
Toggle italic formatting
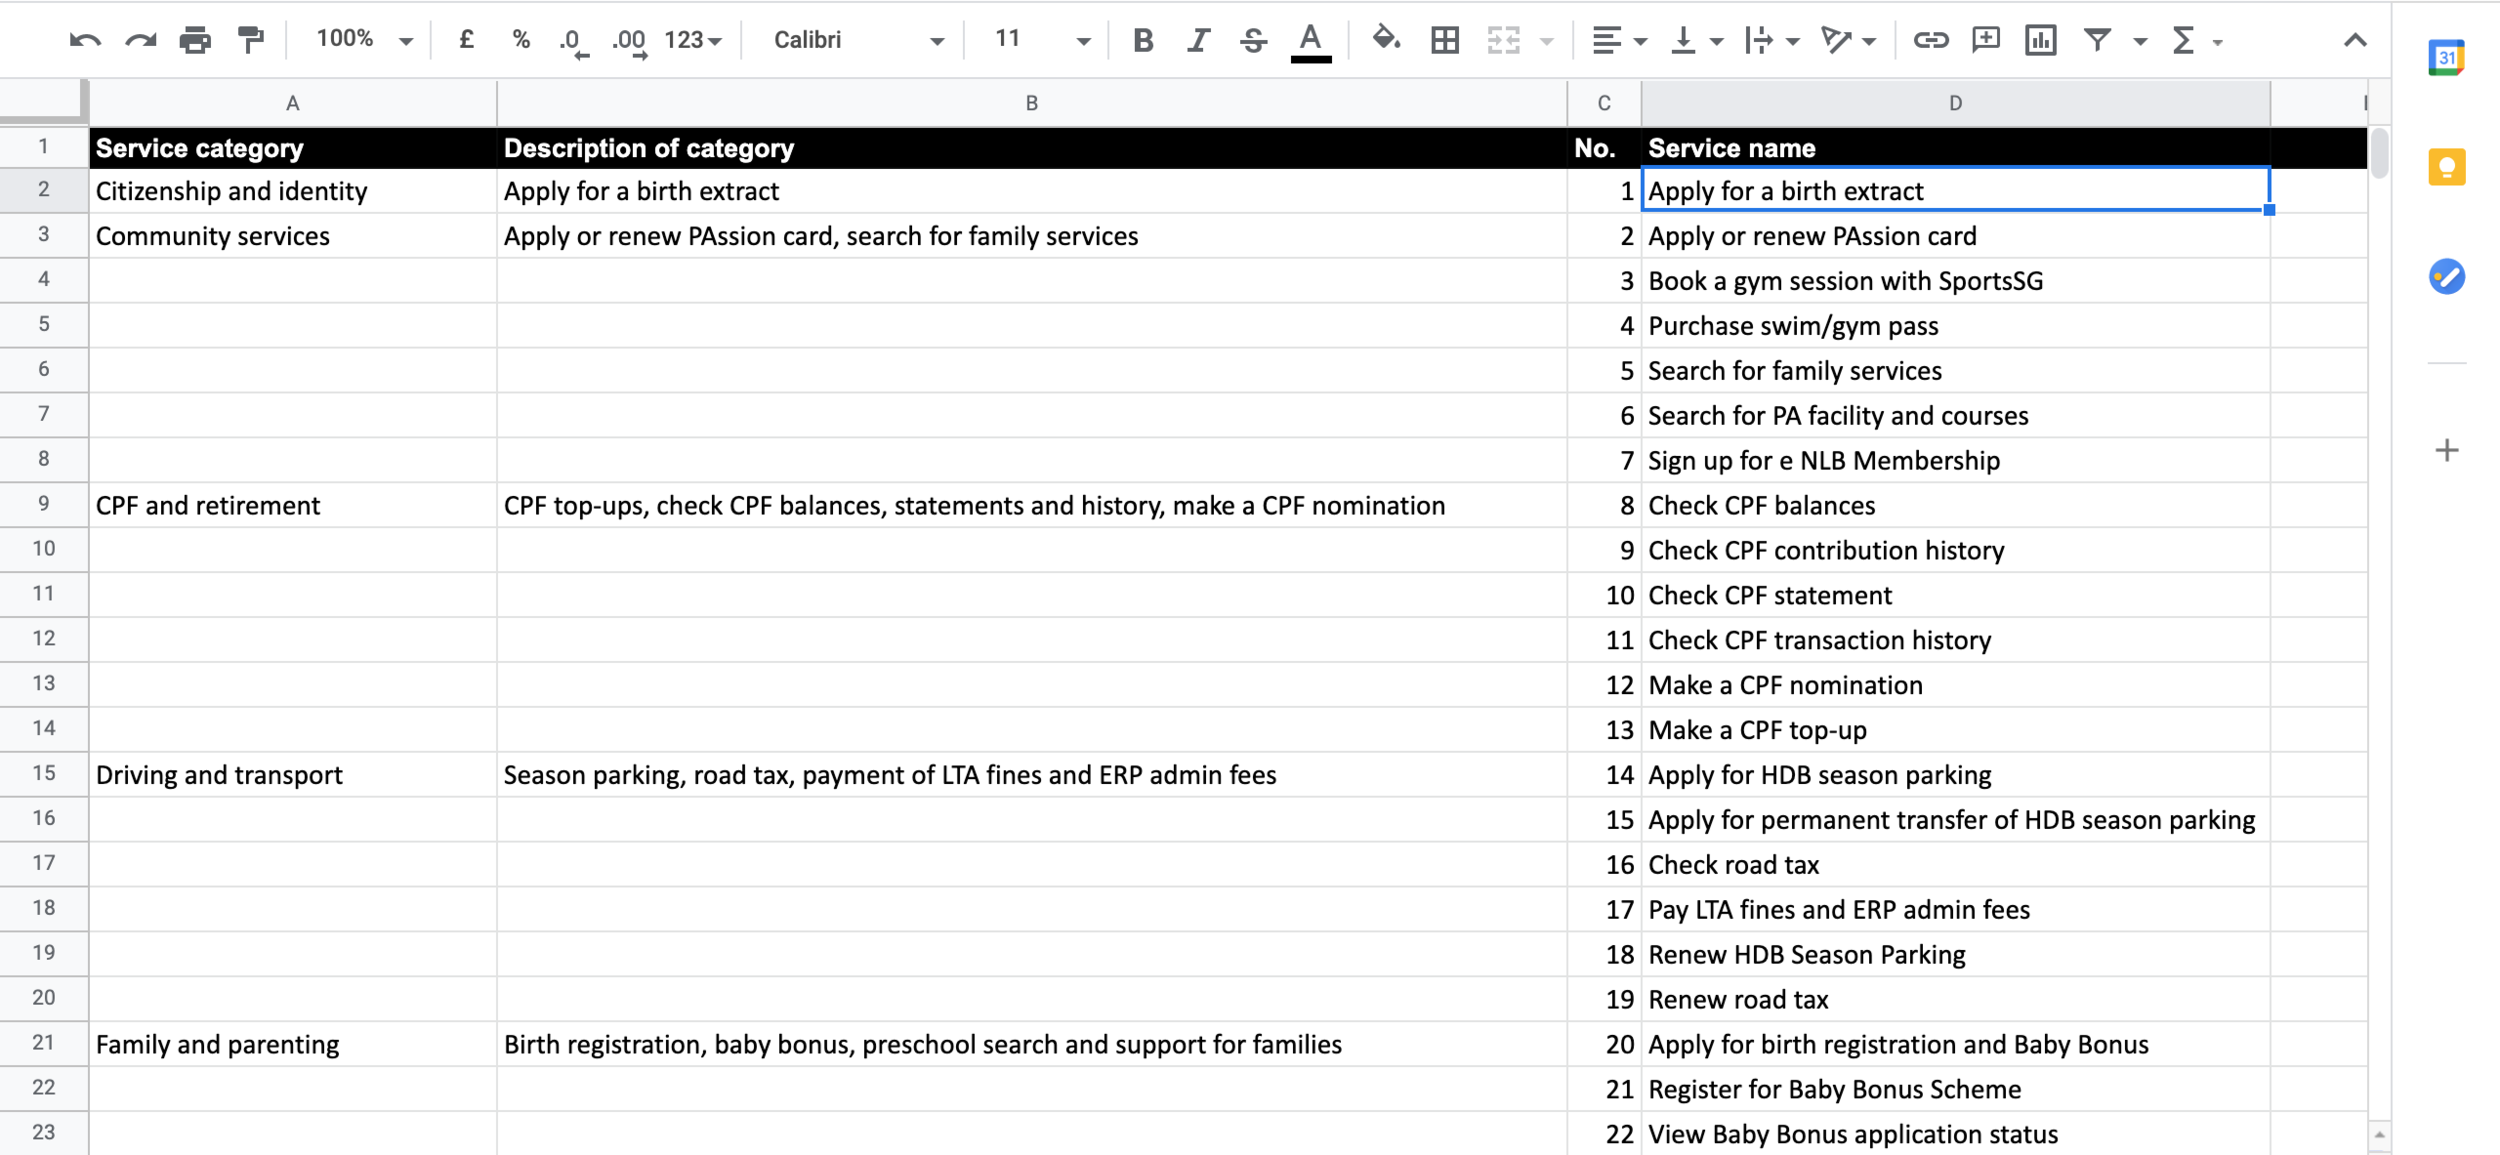[x=1198, y=41]
